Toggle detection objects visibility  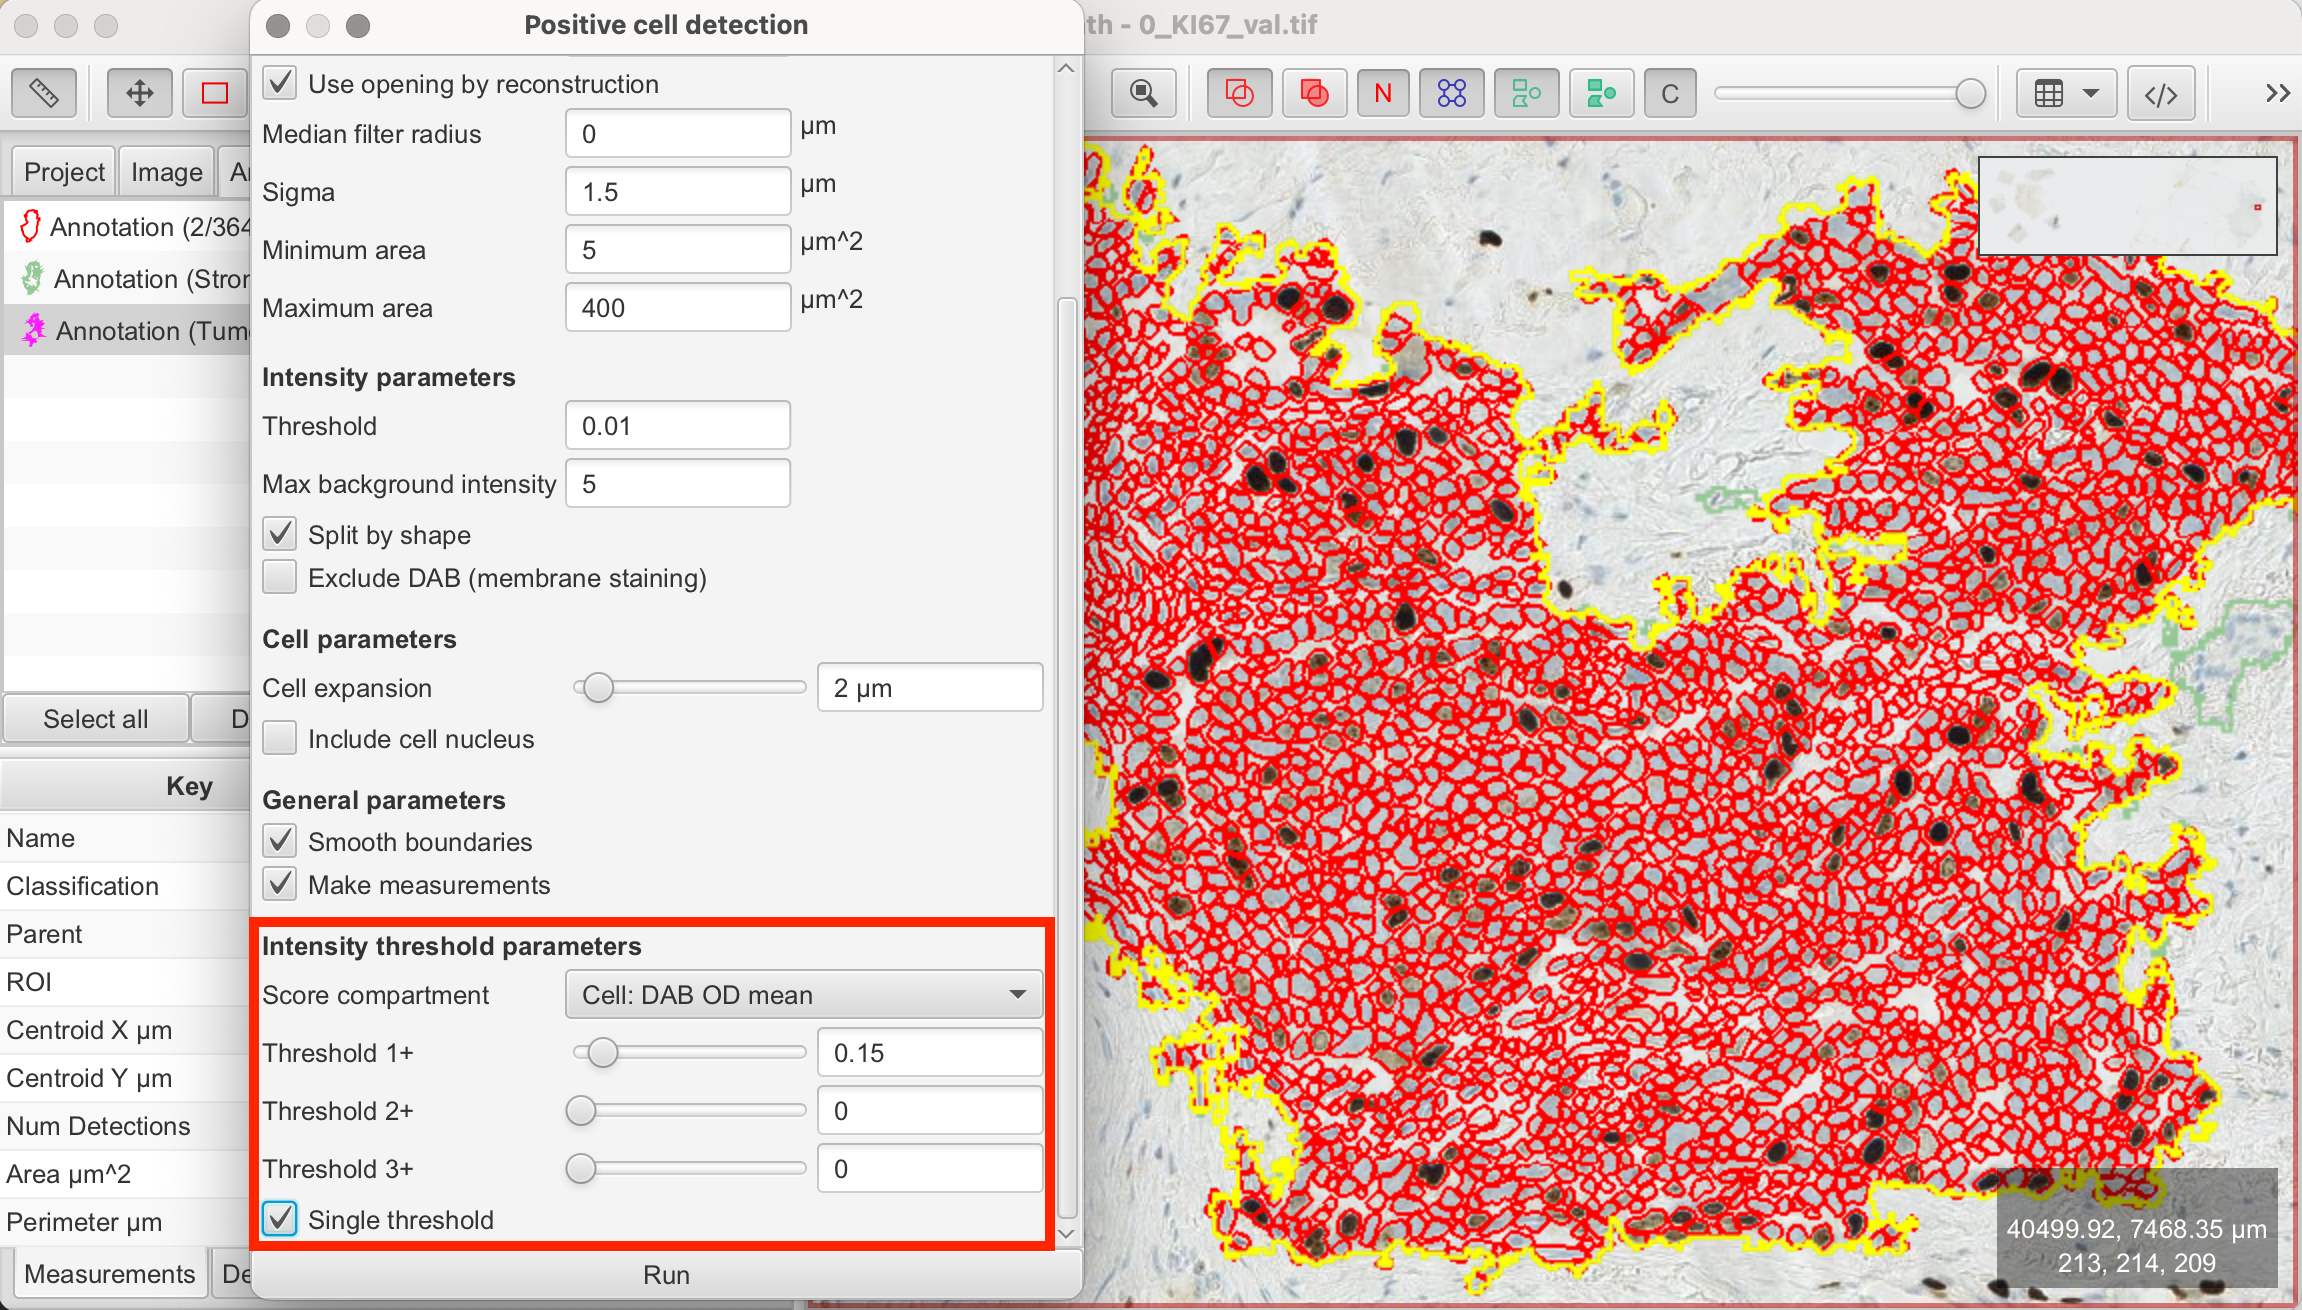pos(1452,92)
